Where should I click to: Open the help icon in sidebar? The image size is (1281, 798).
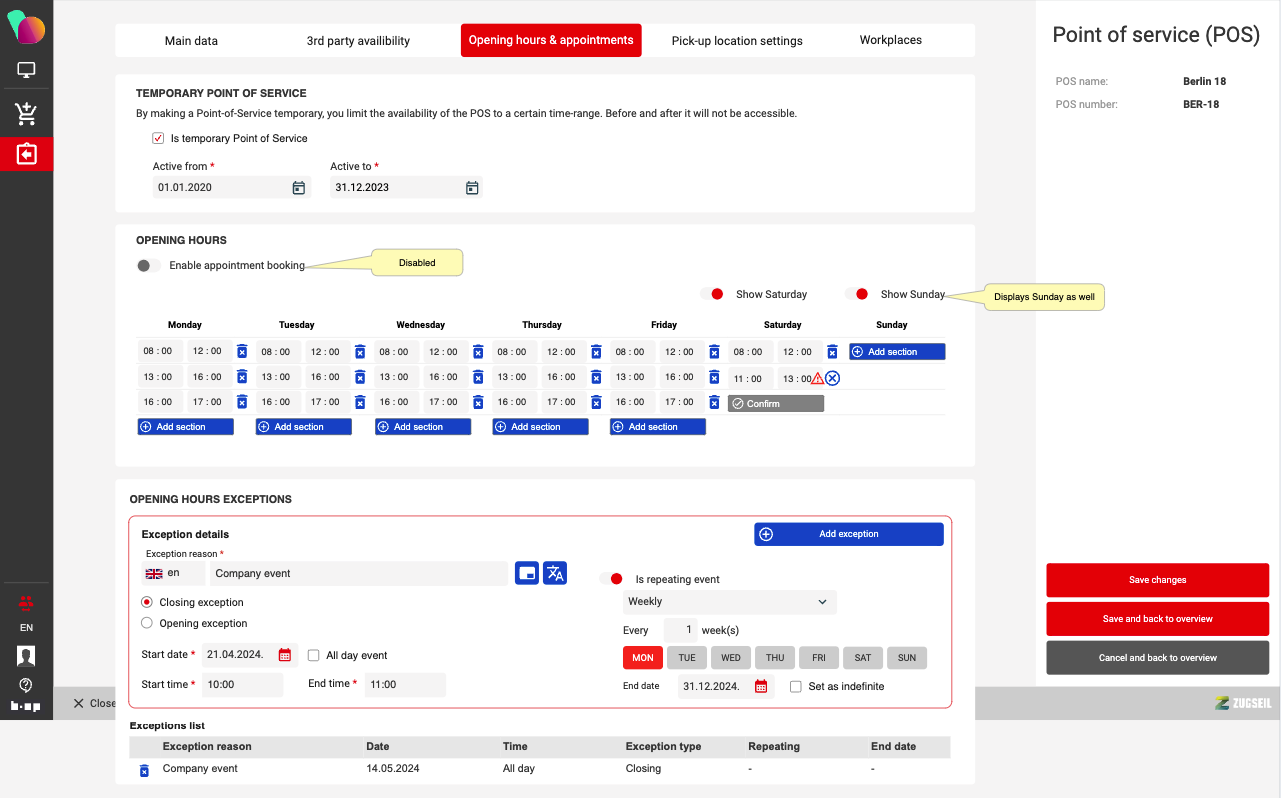click(26, 685)
